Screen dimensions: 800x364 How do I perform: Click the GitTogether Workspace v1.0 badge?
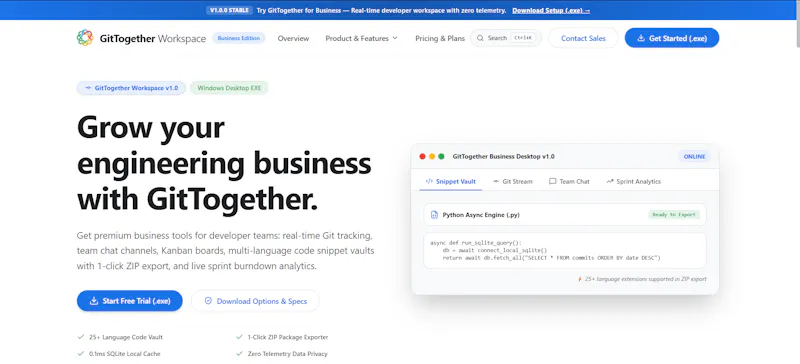[x=131, y=88]
